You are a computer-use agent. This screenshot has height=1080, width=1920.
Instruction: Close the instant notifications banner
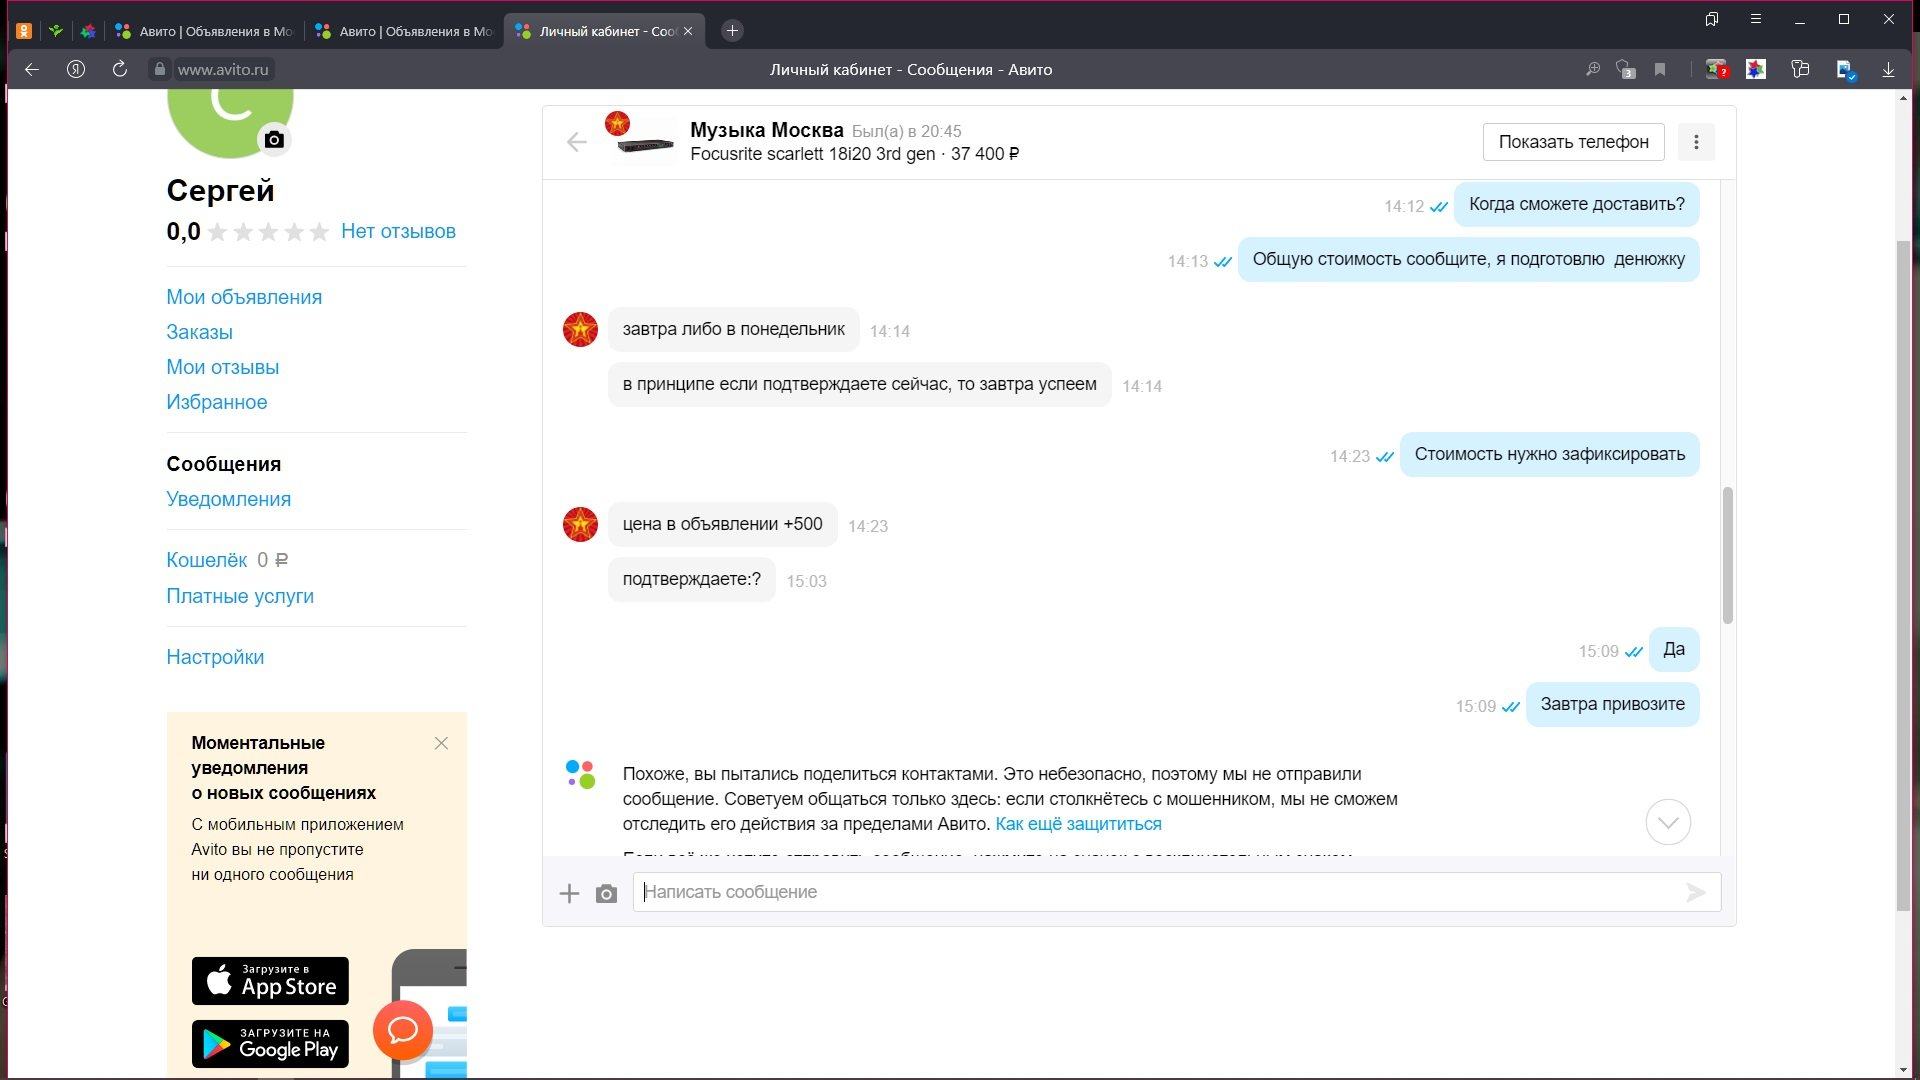tap(441, 743)
